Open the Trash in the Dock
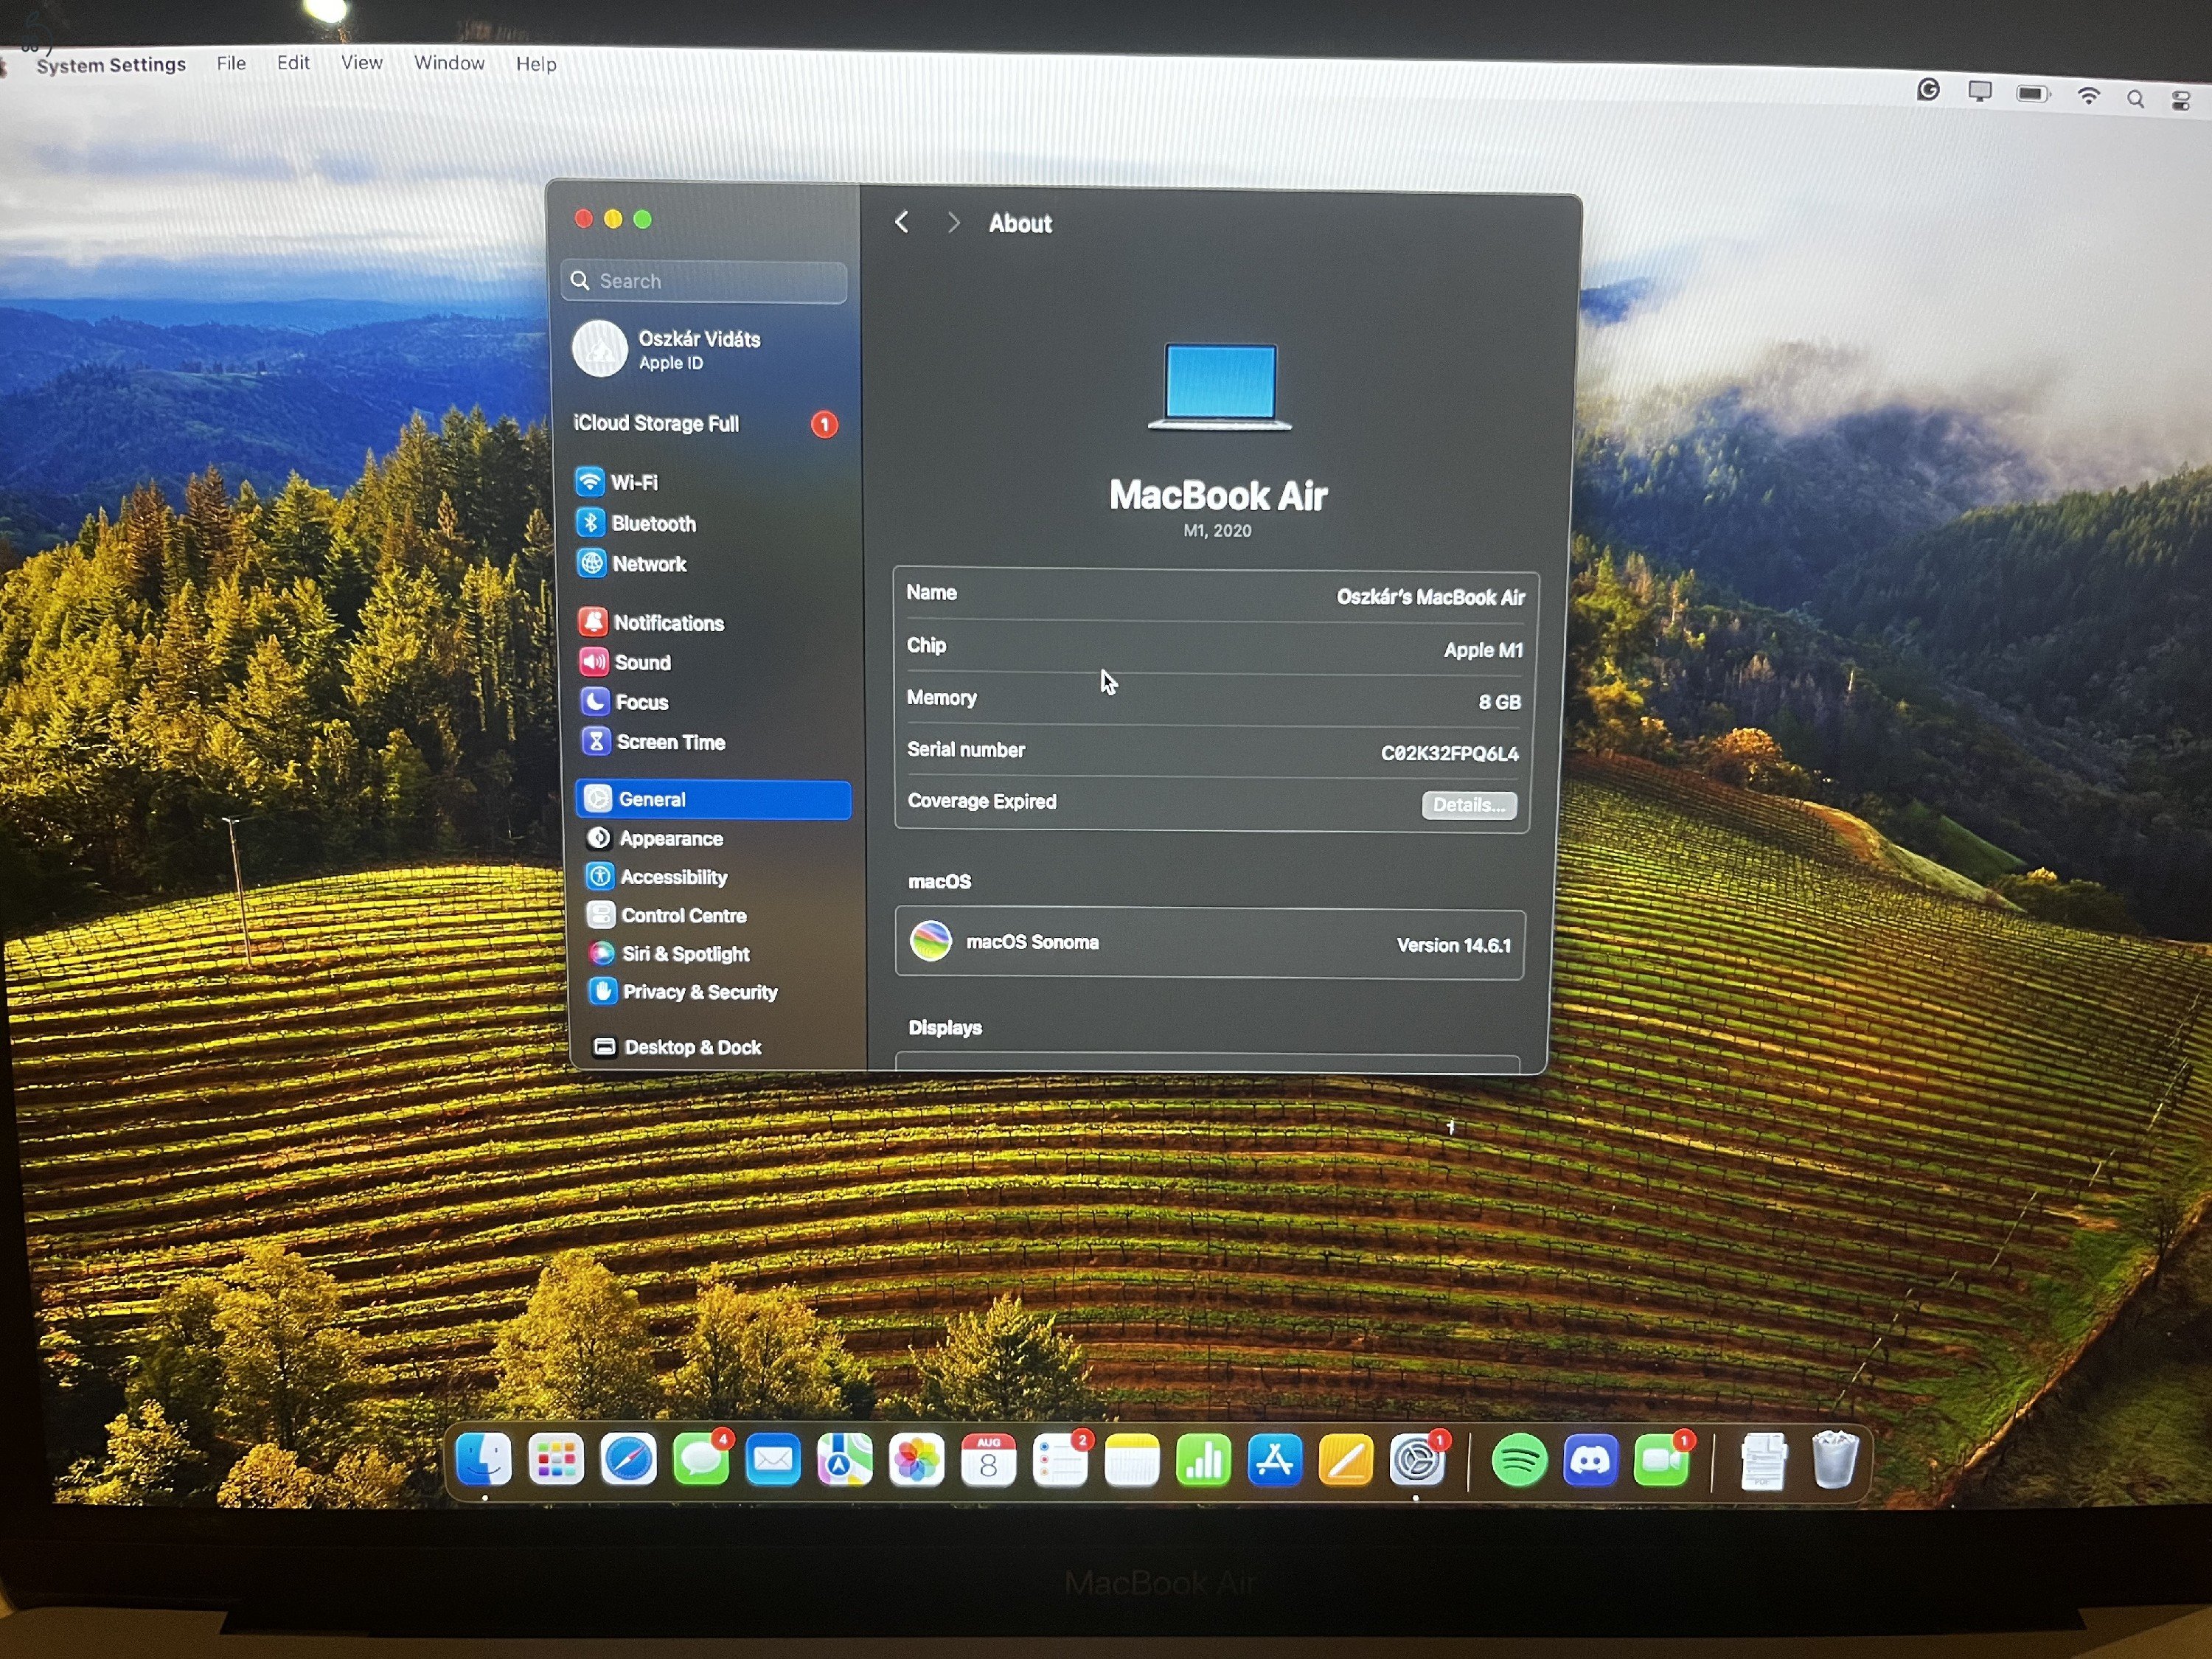The width and height of the screenshot is (2212, 1659). 1835,1461
